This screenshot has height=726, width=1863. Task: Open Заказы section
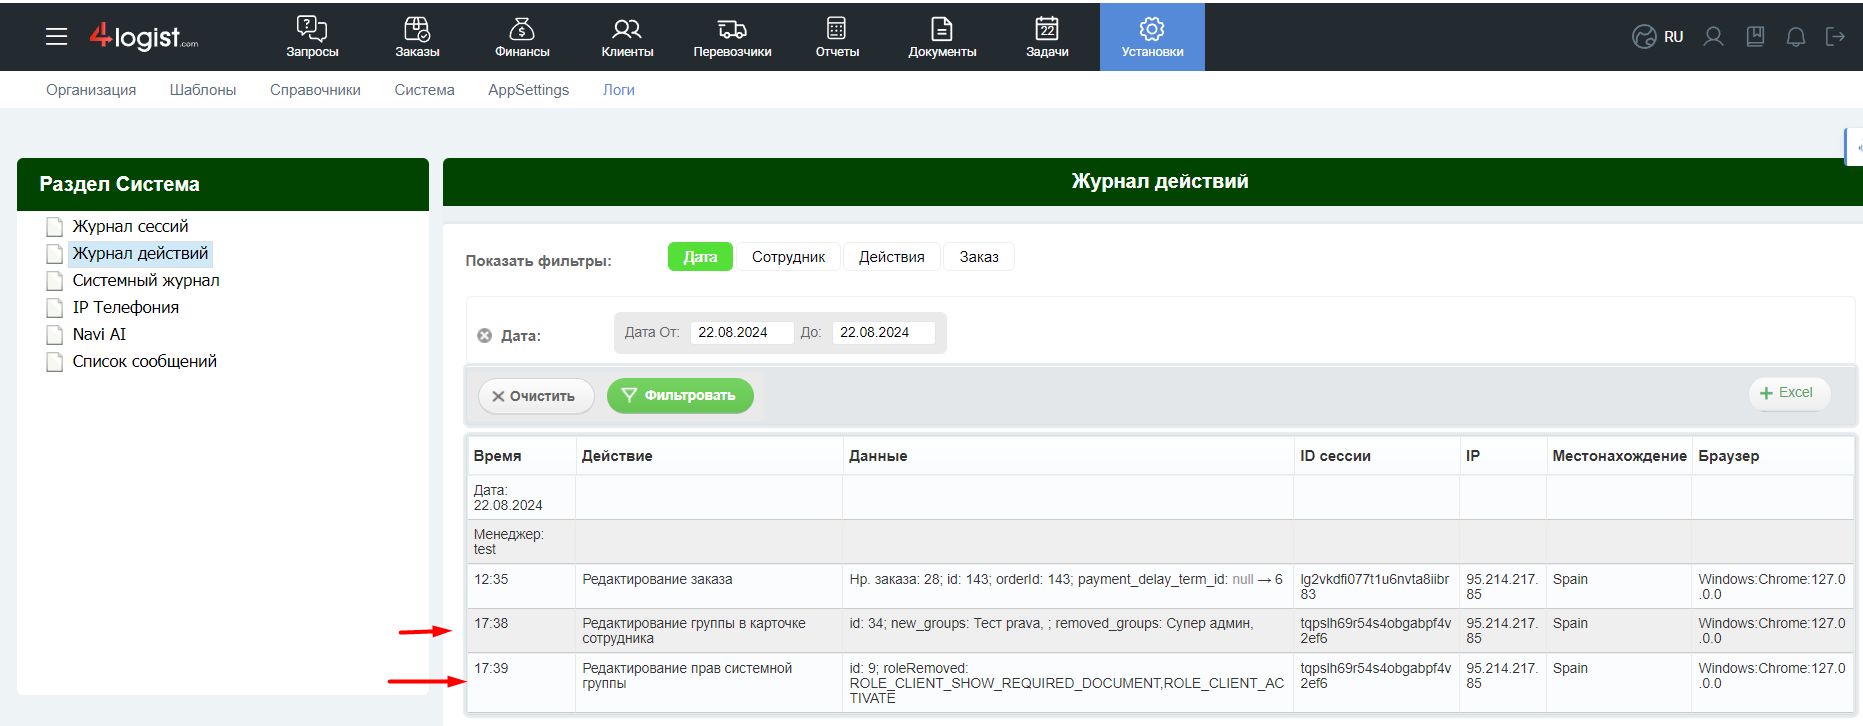(417, 37)
